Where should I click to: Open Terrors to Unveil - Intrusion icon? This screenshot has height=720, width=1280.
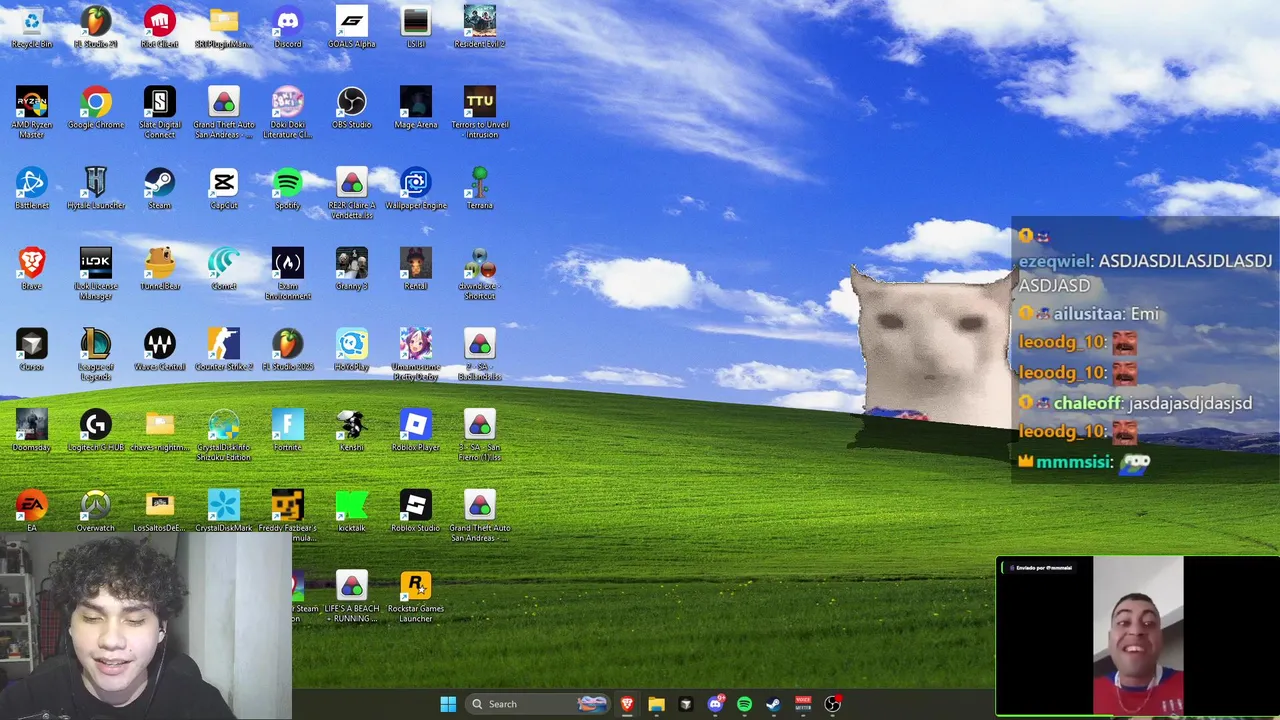[480, 112]
